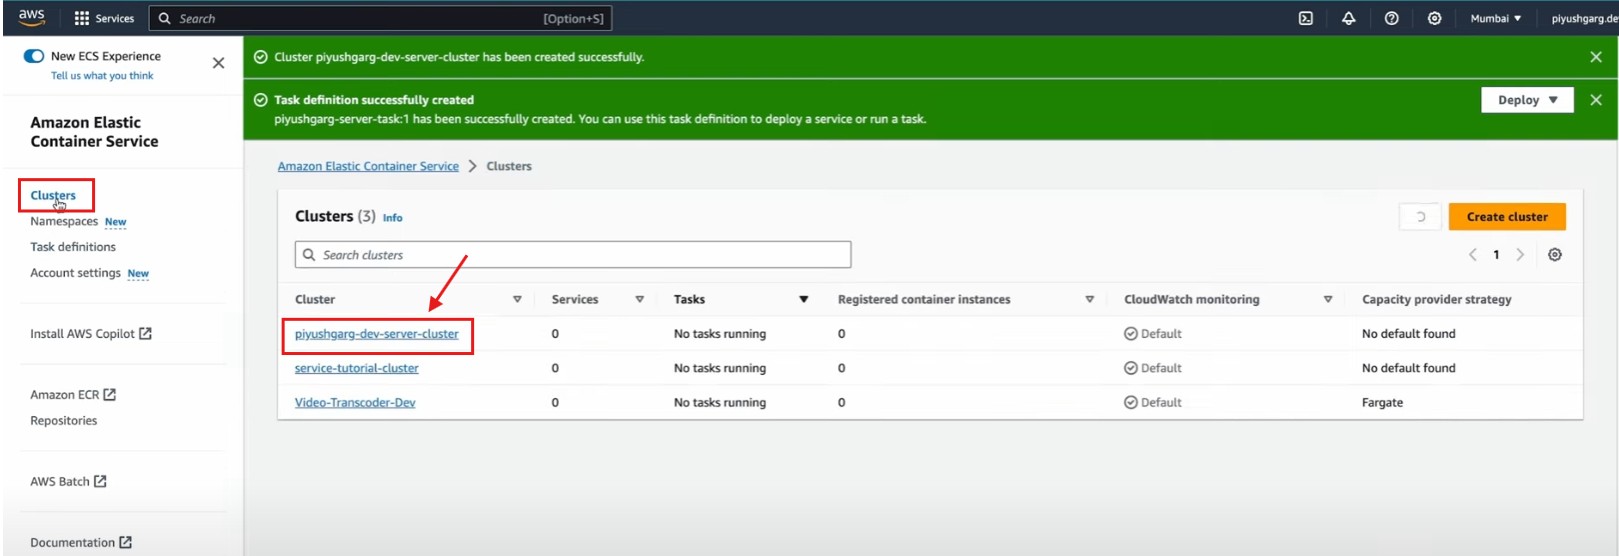Open the help question mark icon
Image resolution: width=1619 pixels, height=556 pixels.
[1391, 18]
